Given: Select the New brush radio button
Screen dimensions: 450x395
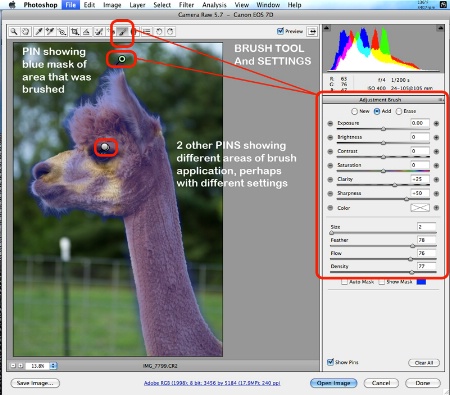Looking at the screenshot, I should click(x=354, y=111).
